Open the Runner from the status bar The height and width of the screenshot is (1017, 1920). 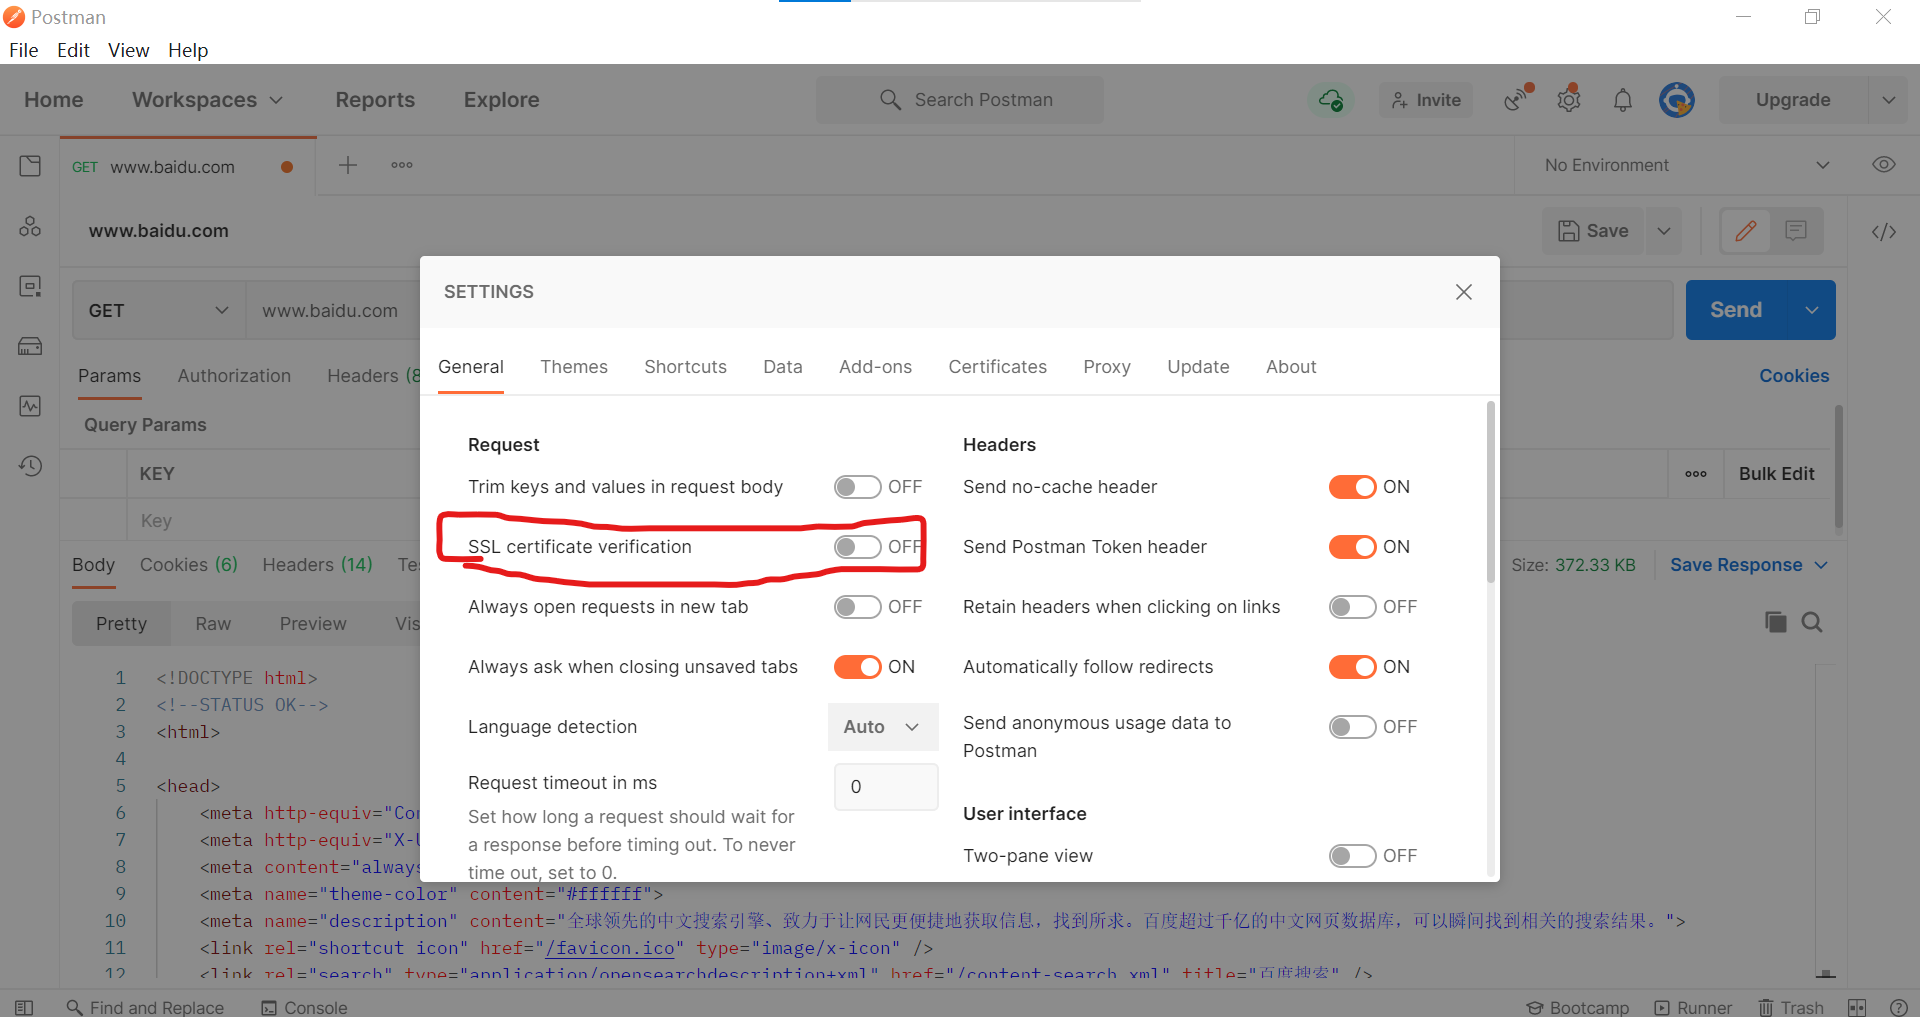click(1694, 1007)
